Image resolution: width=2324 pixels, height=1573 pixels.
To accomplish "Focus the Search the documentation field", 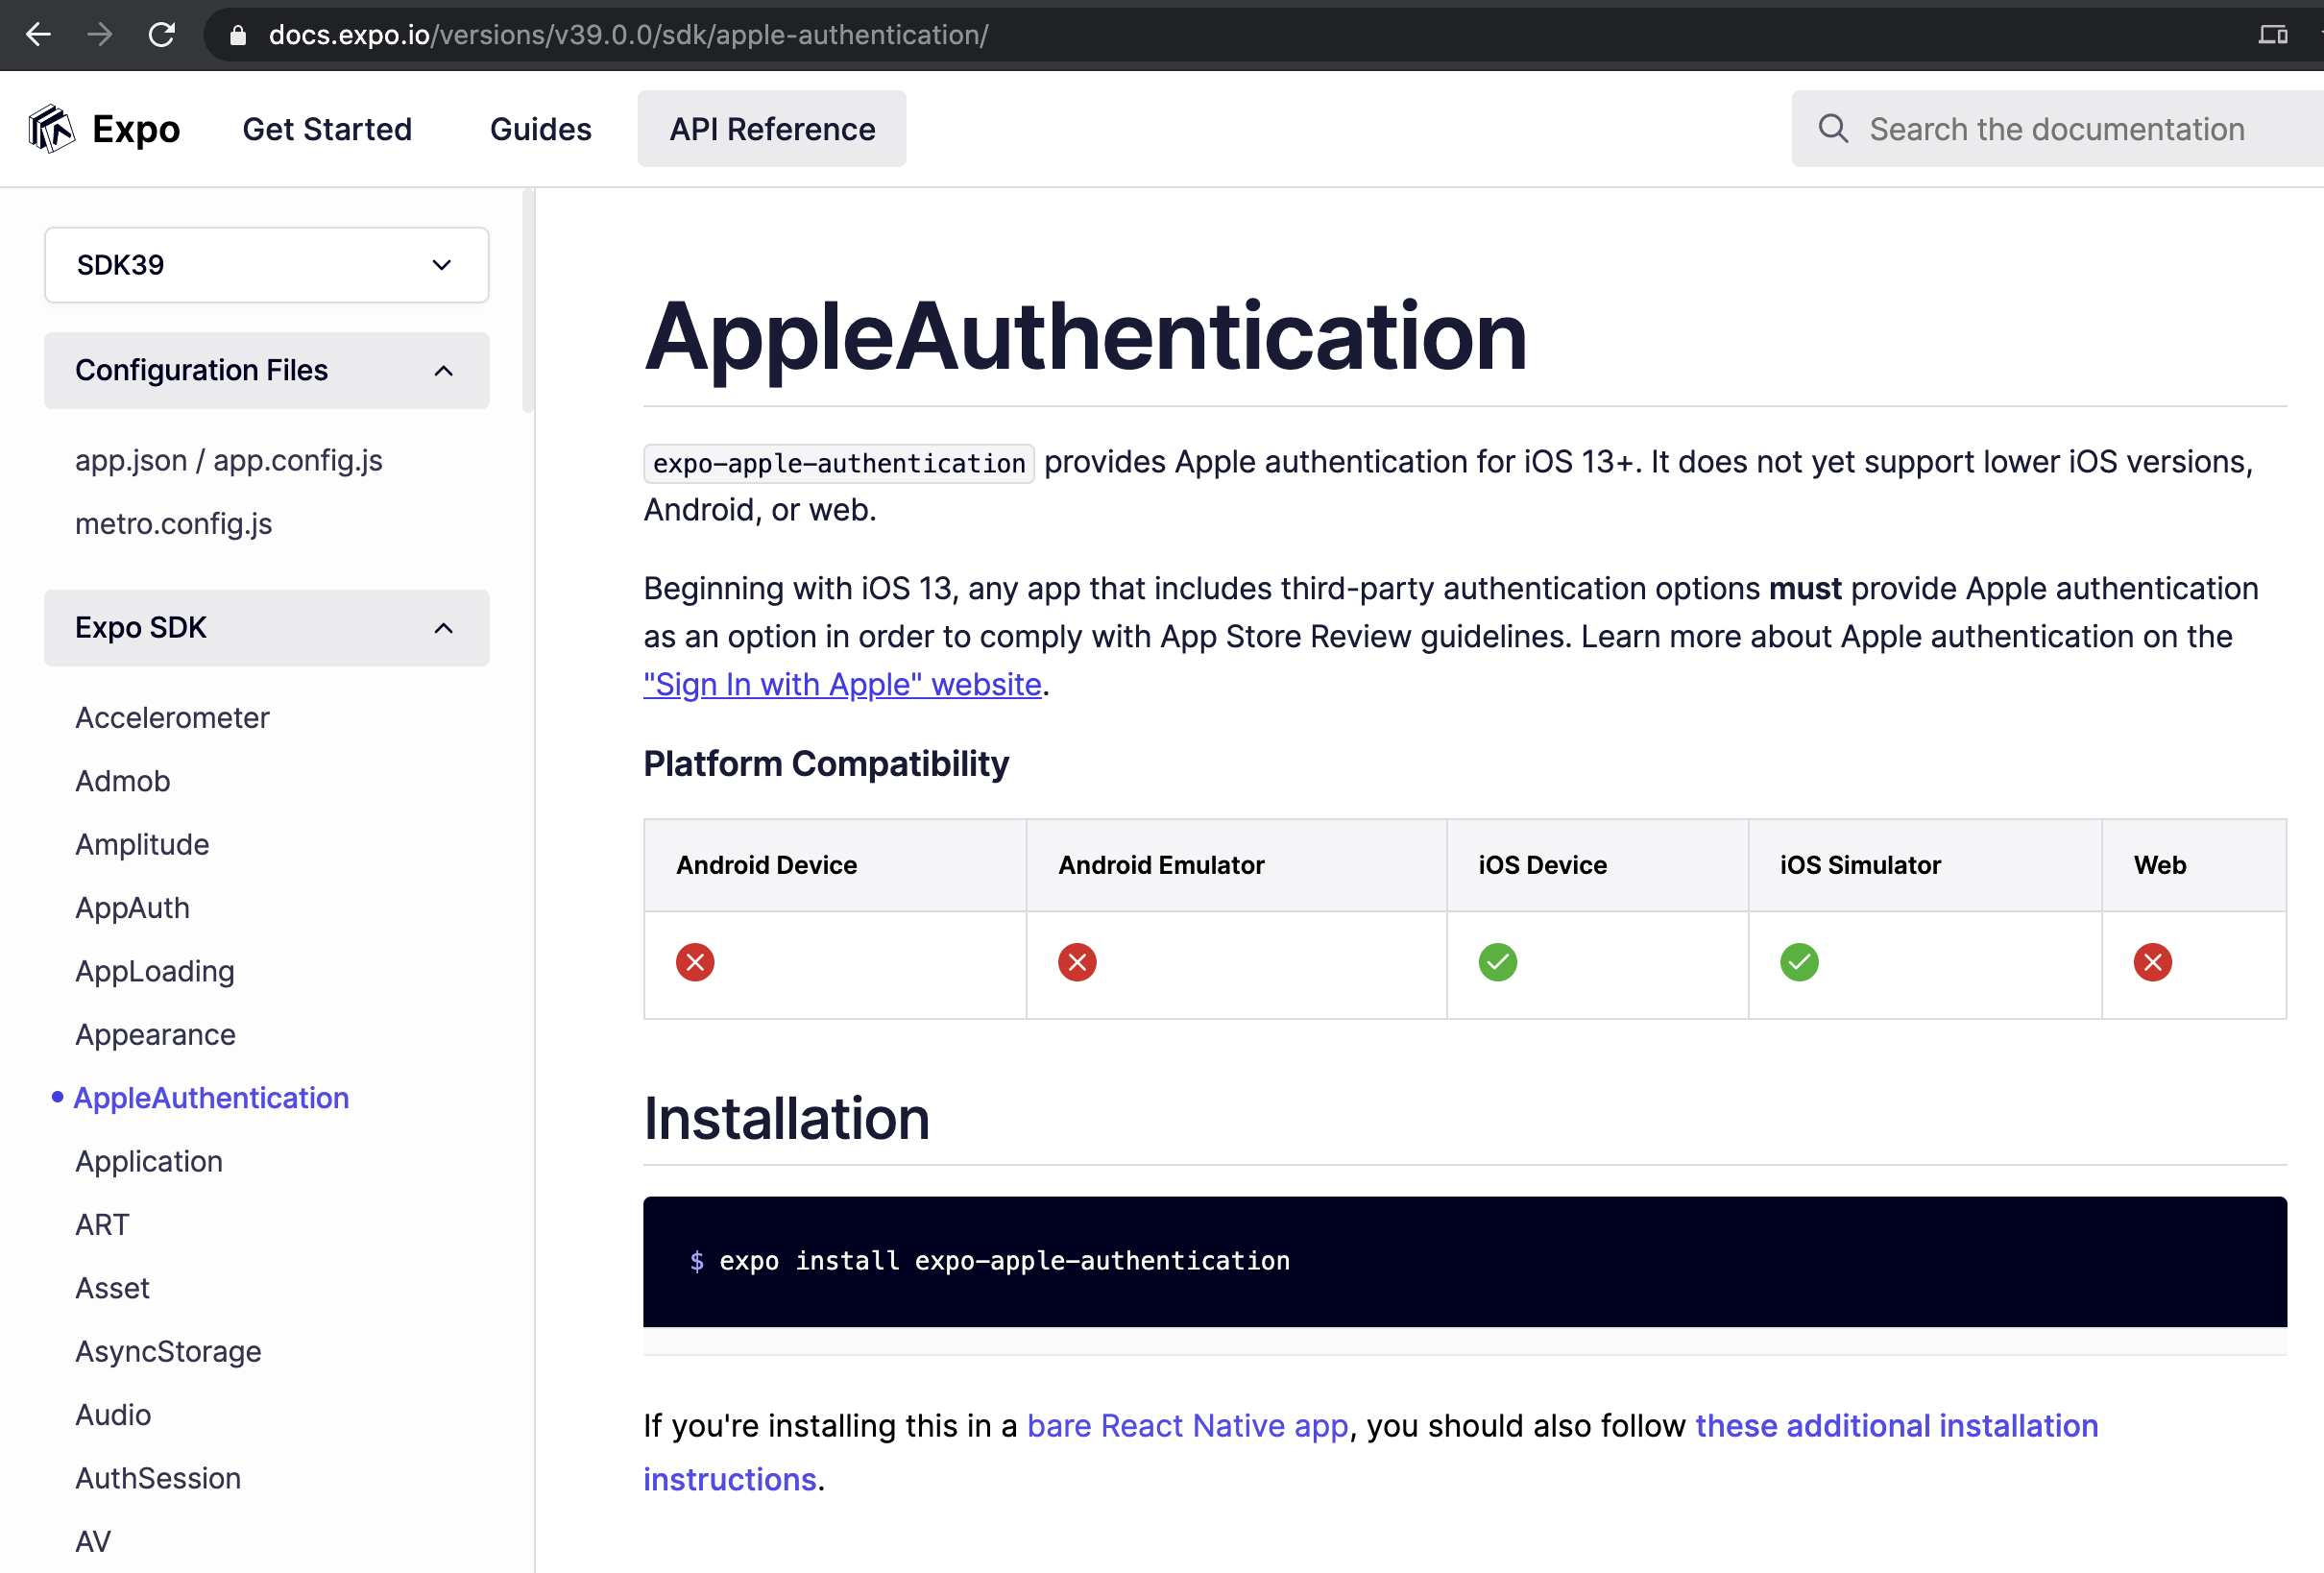I will pyautogui.click(x=2058, y=129).
